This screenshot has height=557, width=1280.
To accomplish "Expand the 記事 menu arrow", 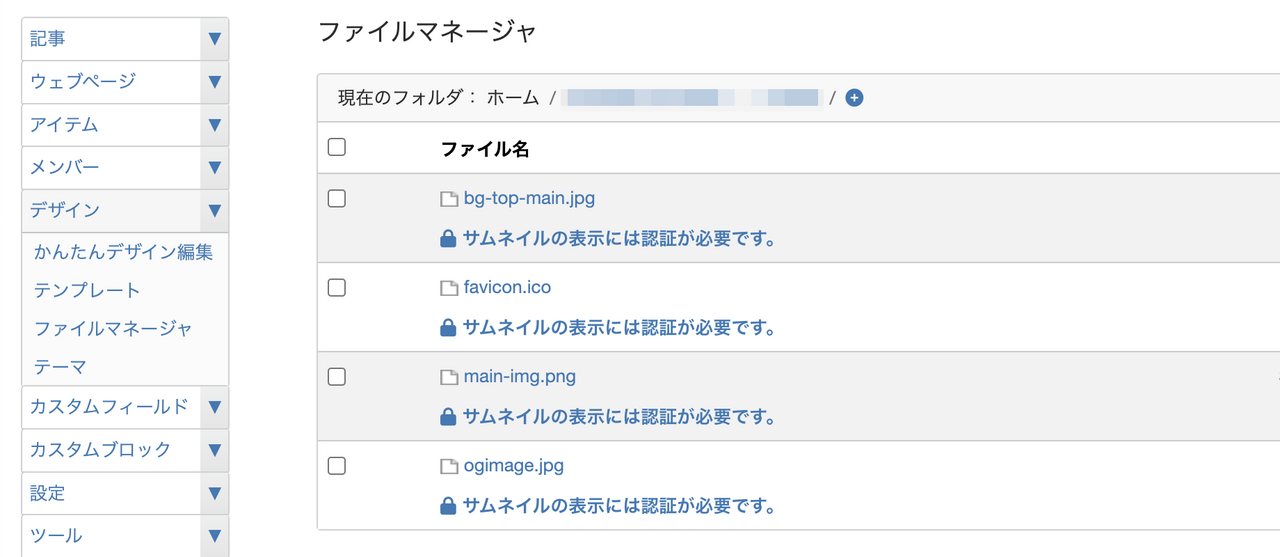I will (214, 39).
